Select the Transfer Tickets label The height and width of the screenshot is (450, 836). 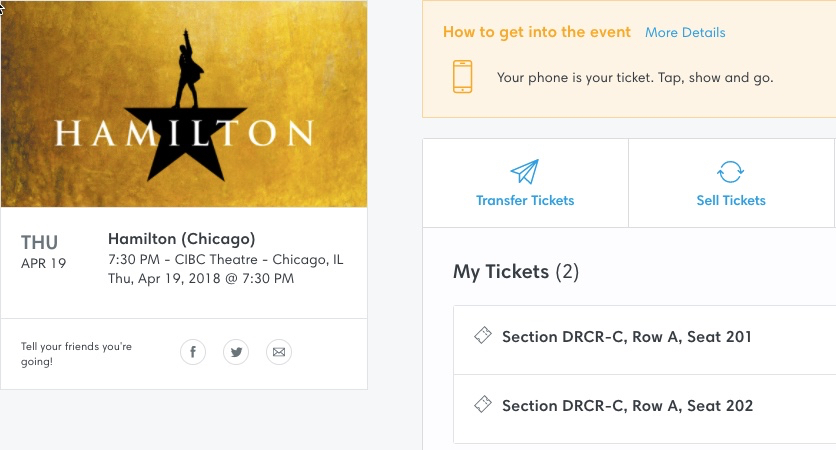pyautogui.click(x=525, y=200)
